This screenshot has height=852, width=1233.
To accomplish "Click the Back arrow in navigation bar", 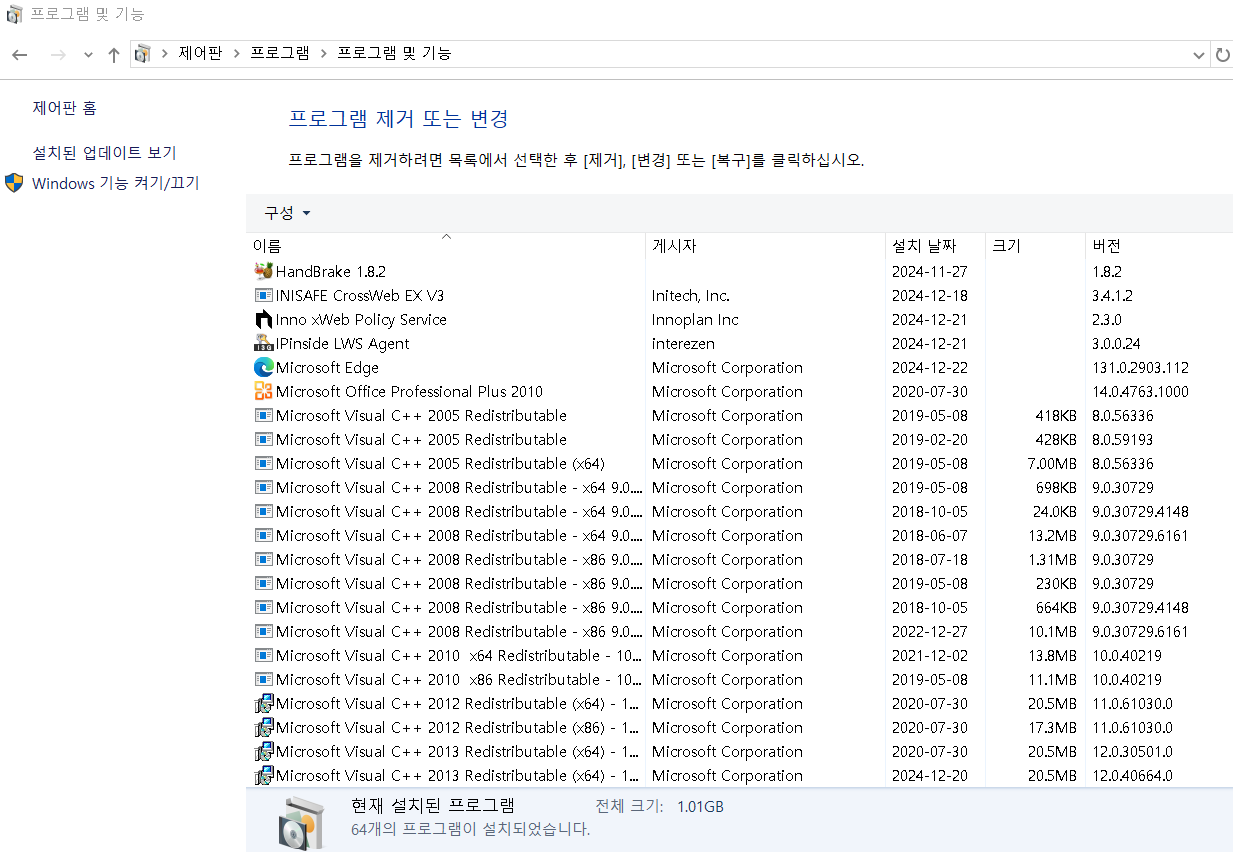I will click(20, 55).
